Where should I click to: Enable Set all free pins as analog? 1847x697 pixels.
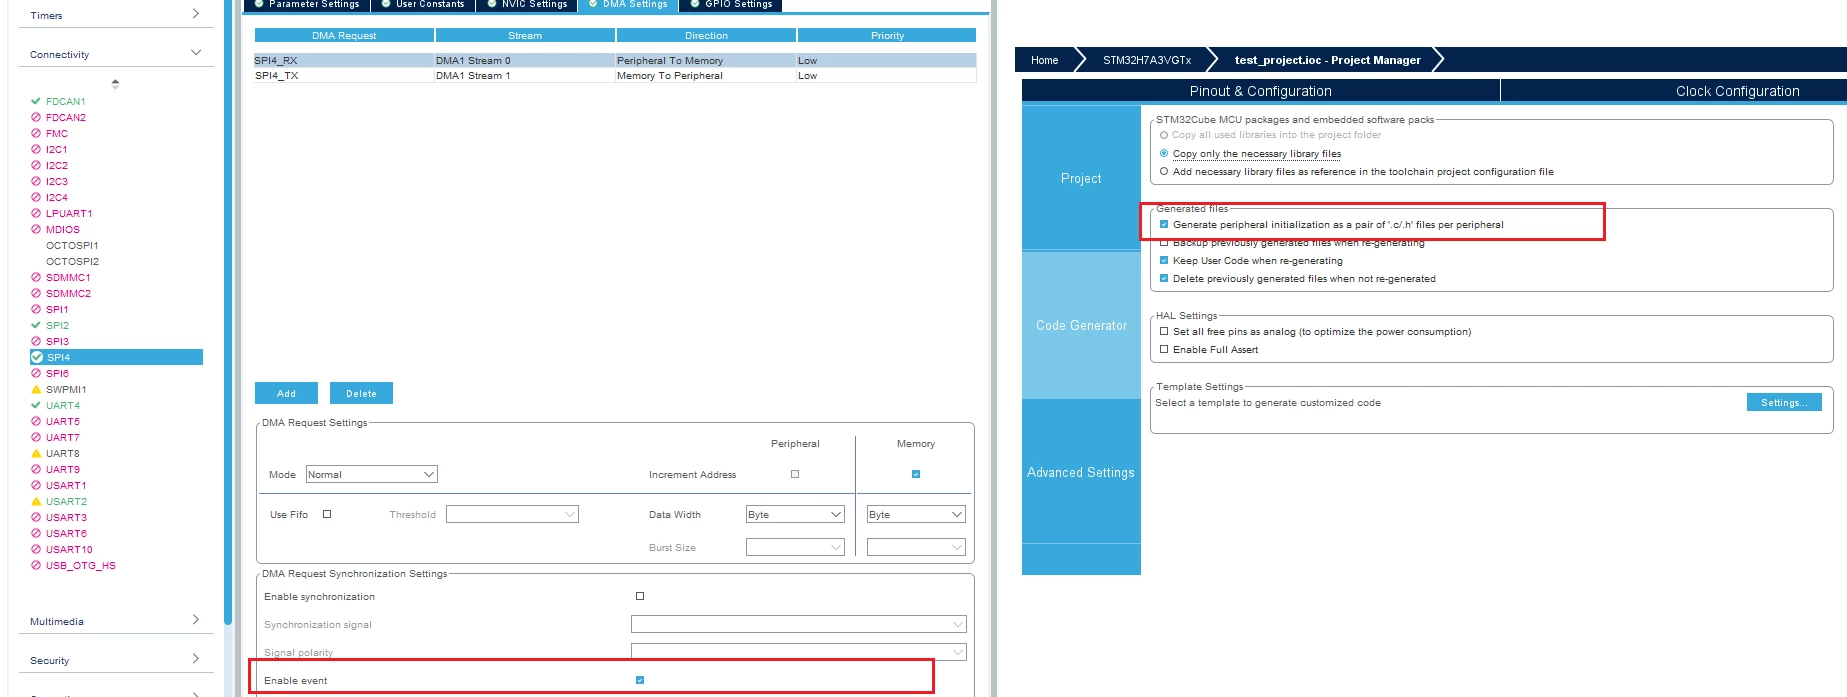1164,332
